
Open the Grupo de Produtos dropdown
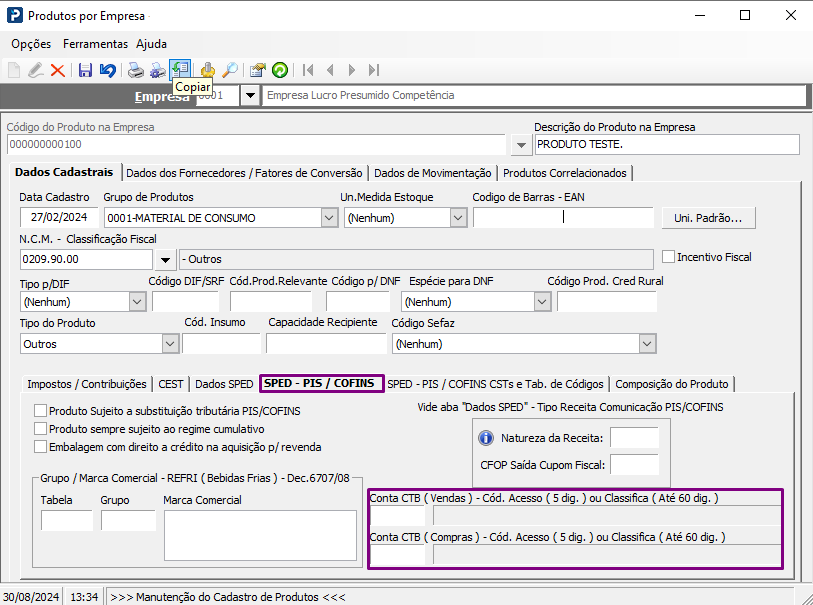click(x=329, y=218)
